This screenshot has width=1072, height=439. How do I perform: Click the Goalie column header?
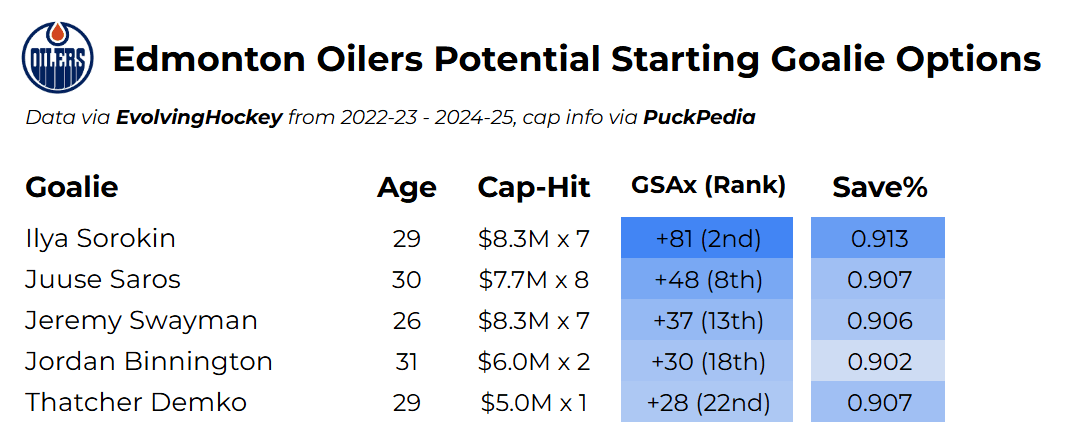(72, 187)
